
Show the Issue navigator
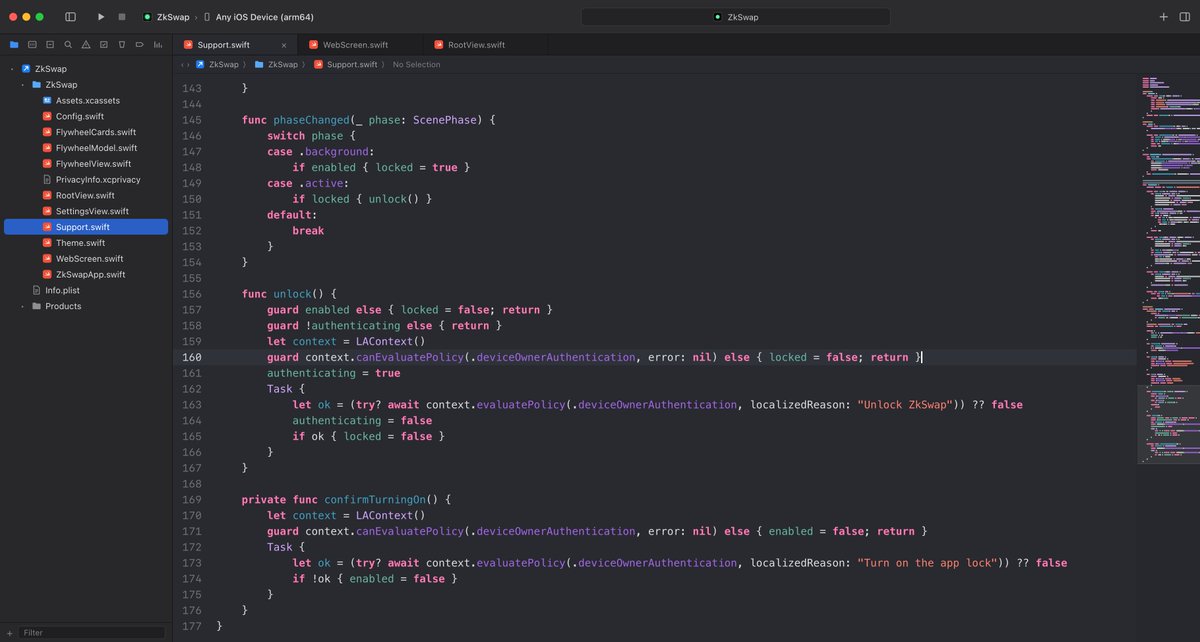tap(86, 44)
